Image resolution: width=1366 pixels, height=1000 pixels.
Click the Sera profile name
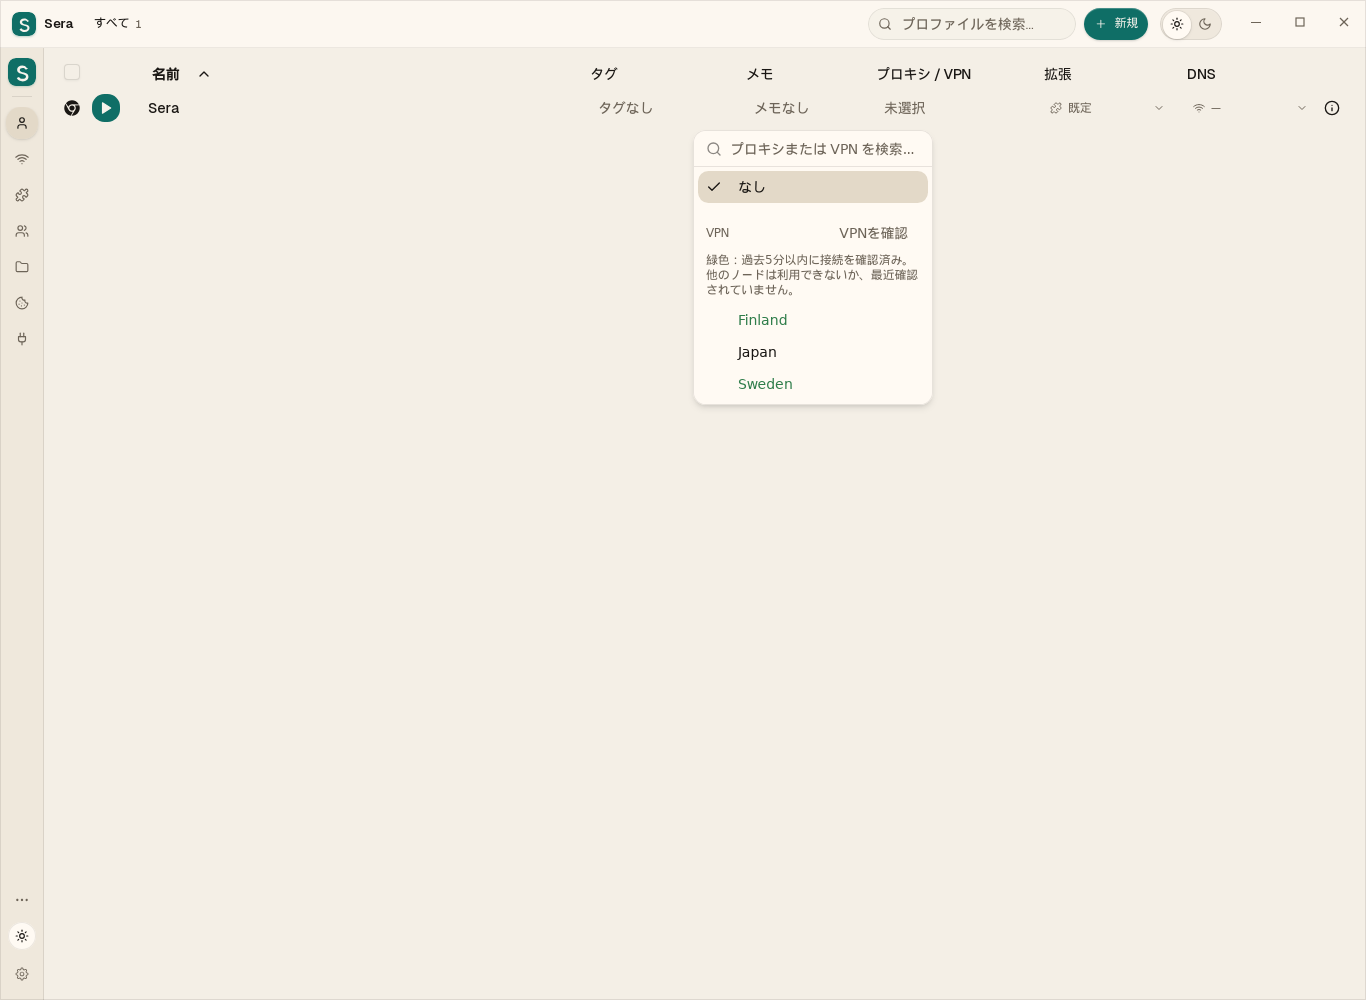coord(164,108)
